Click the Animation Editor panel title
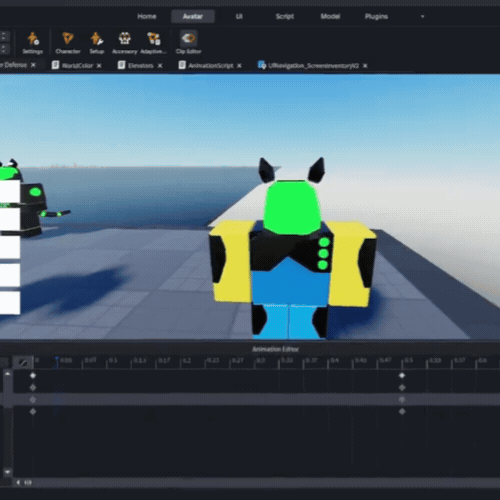This screenshot has width=500, height=500. 275,349
